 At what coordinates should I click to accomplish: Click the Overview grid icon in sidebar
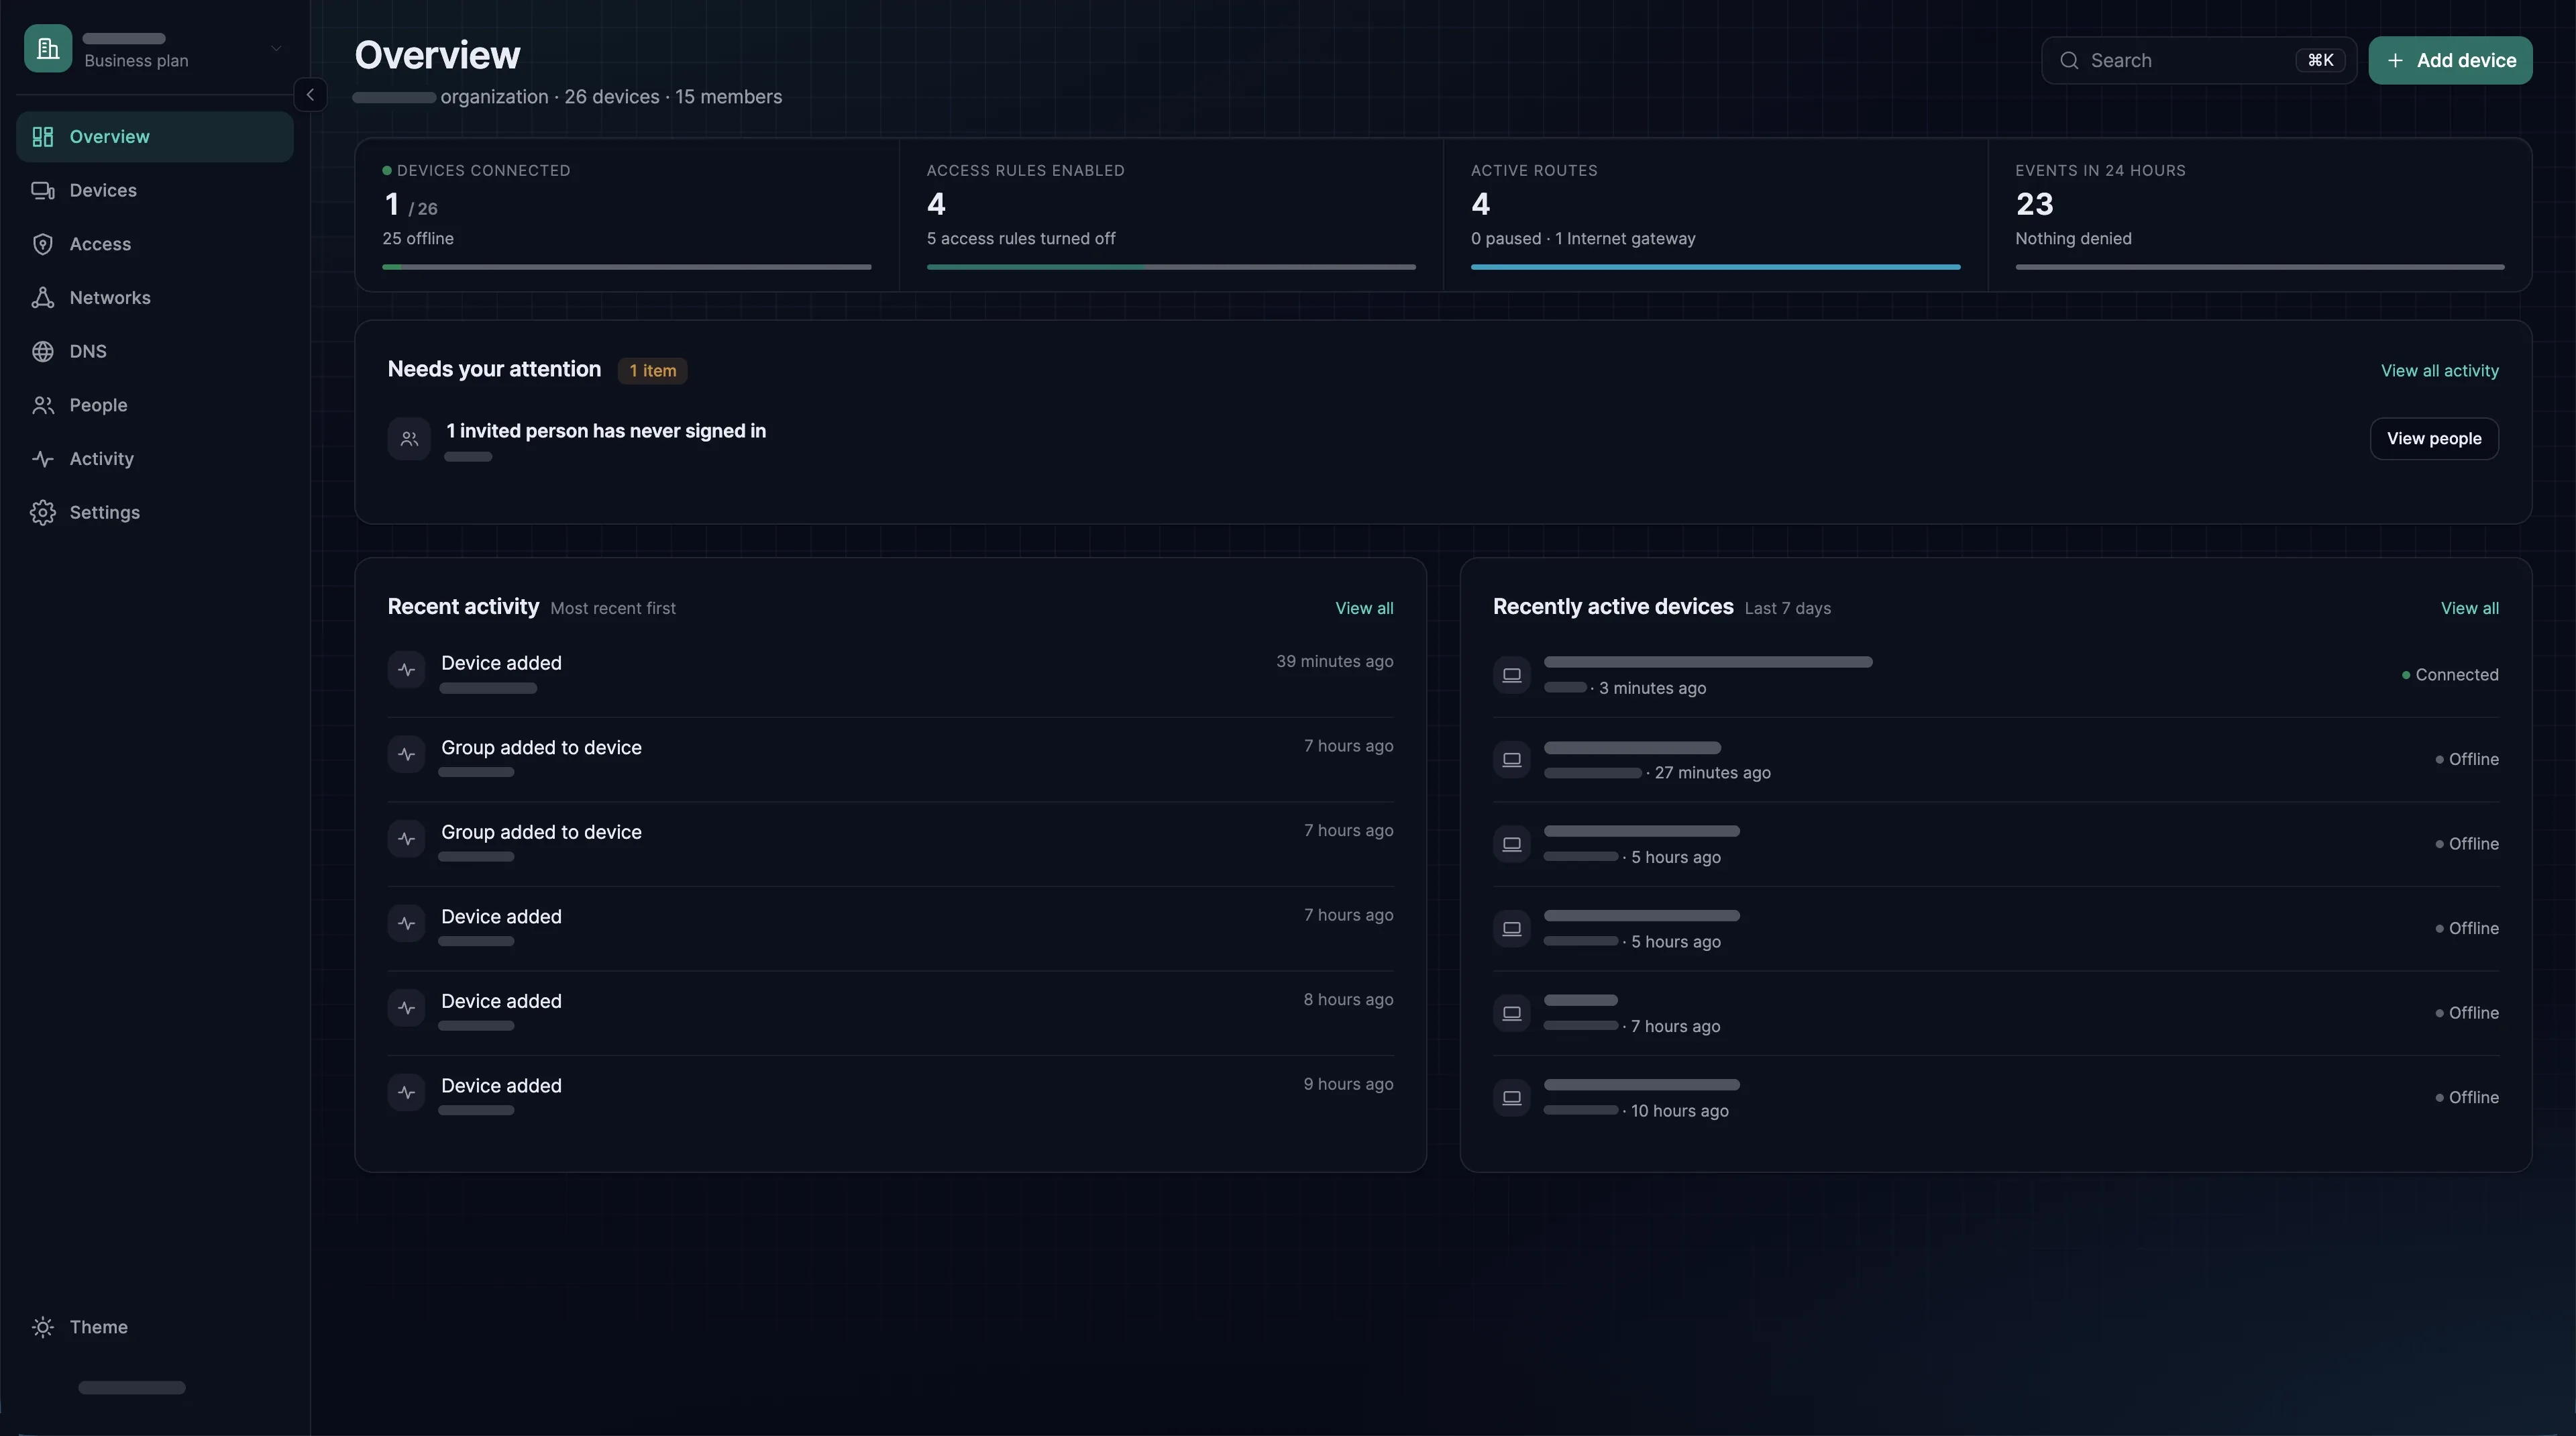pyautogui.click(x=42, y=137)
